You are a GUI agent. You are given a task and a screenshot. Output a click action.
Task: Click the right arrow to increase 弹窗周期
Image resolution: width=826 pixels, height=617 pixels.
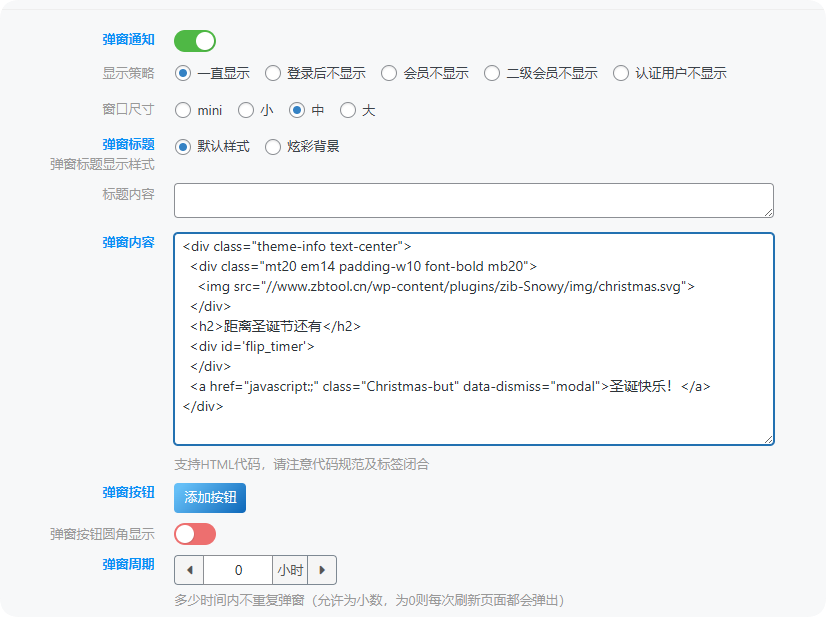(x=322, y=569)
